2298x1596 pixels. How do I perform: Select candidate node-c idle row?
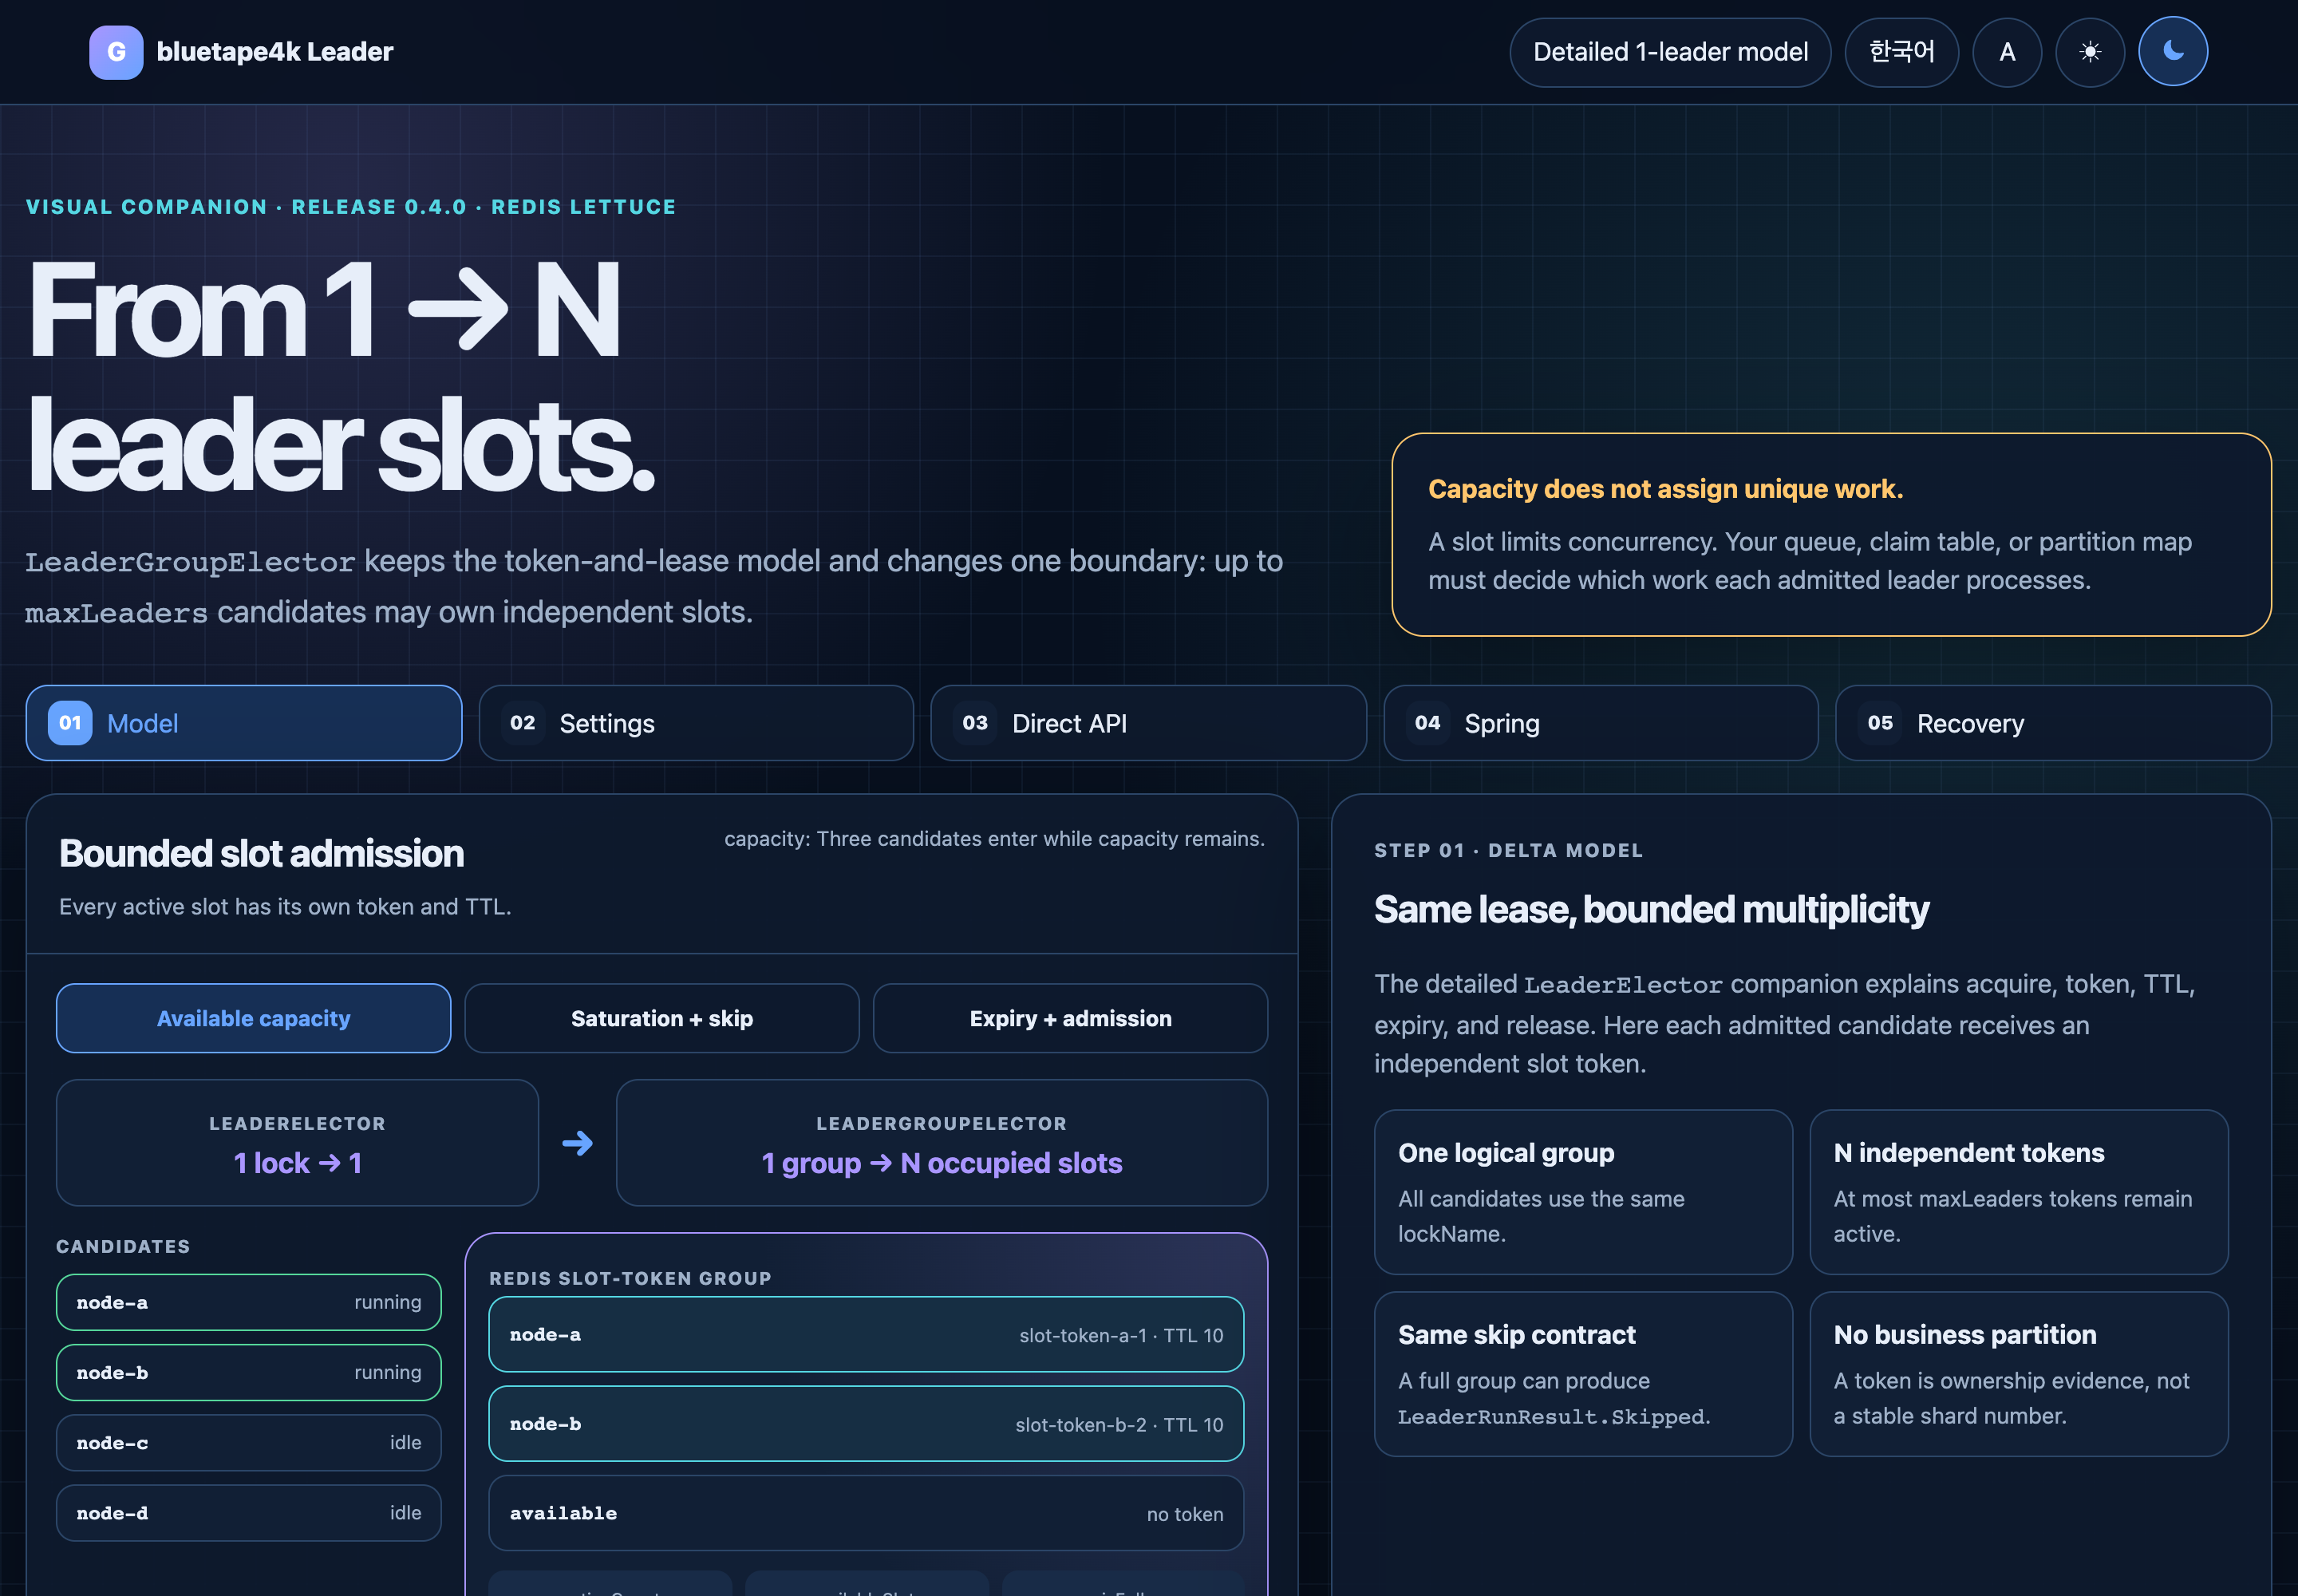(x=249, y=1442)
